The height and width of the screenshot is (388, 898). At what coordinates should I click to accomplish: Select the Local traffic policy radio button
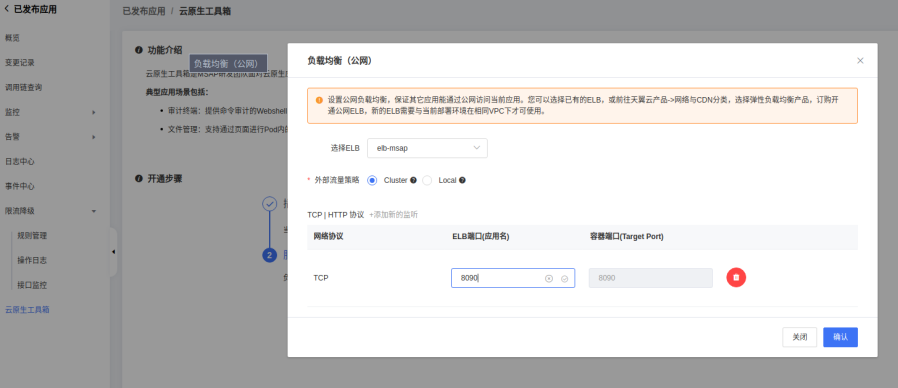point(427,180)
